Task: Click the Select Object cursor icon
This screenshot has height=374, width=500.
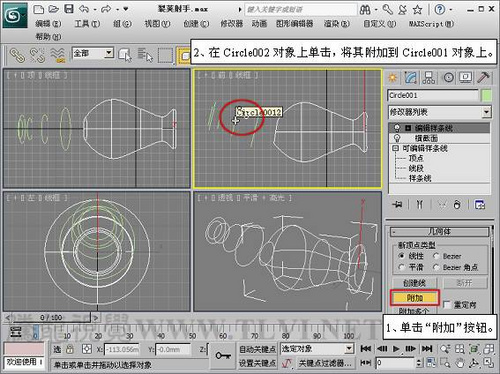Action: pyautogui.click(x=125, y=55)
